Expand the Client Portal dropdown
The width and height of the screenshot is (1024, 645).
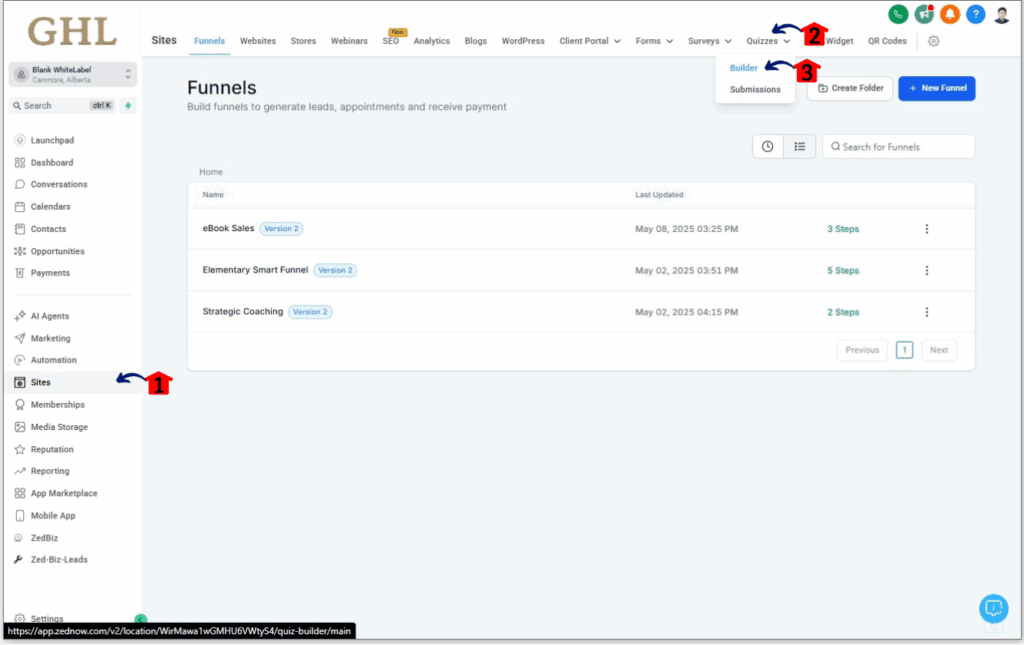tap(590, 41)
